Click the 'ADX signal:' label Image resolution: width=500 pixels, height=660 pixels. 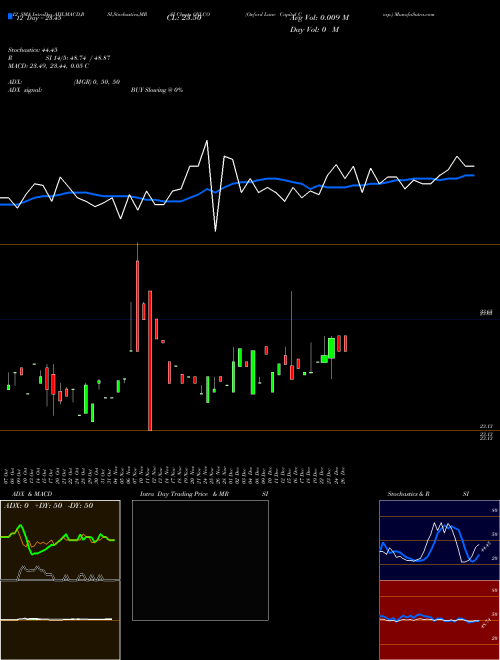25,90
